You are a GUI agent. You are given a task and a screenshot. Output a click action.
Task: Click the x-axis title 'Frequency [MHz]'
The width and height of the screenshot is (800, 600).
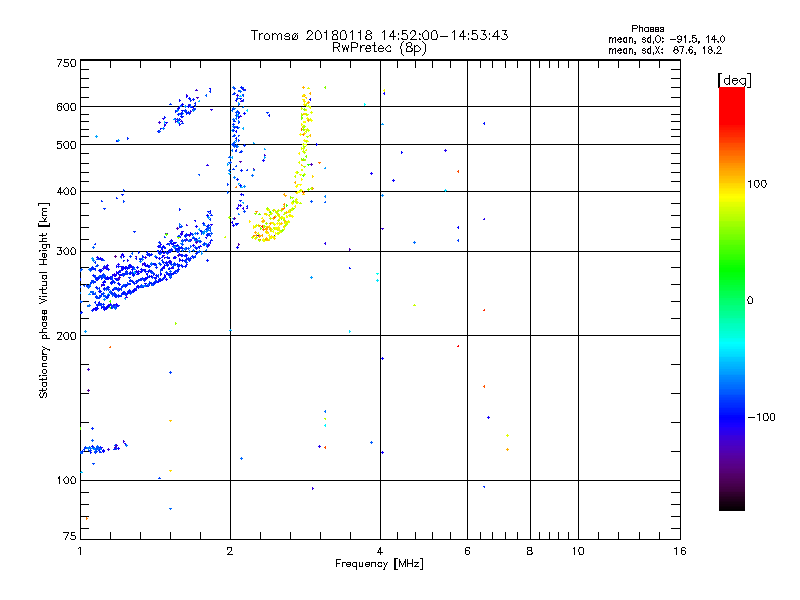(x=379, y=564)
